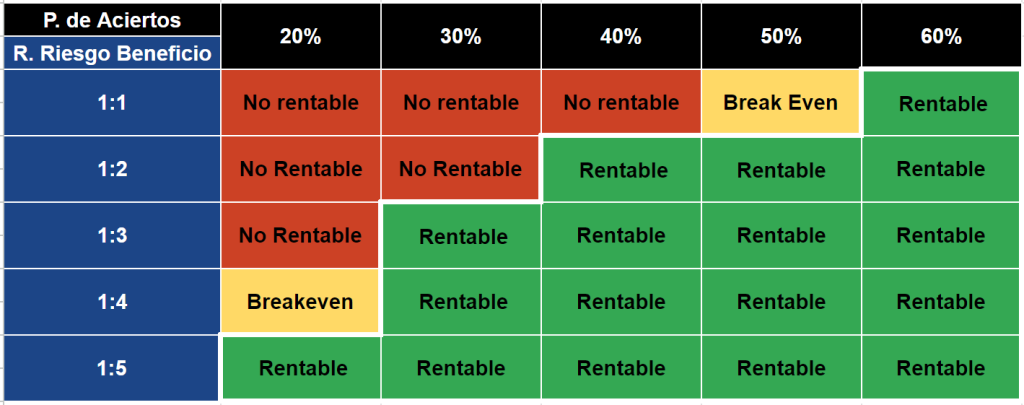Click the "Rentable" cell for 1:1 at 60%

(x=943, y=103)
